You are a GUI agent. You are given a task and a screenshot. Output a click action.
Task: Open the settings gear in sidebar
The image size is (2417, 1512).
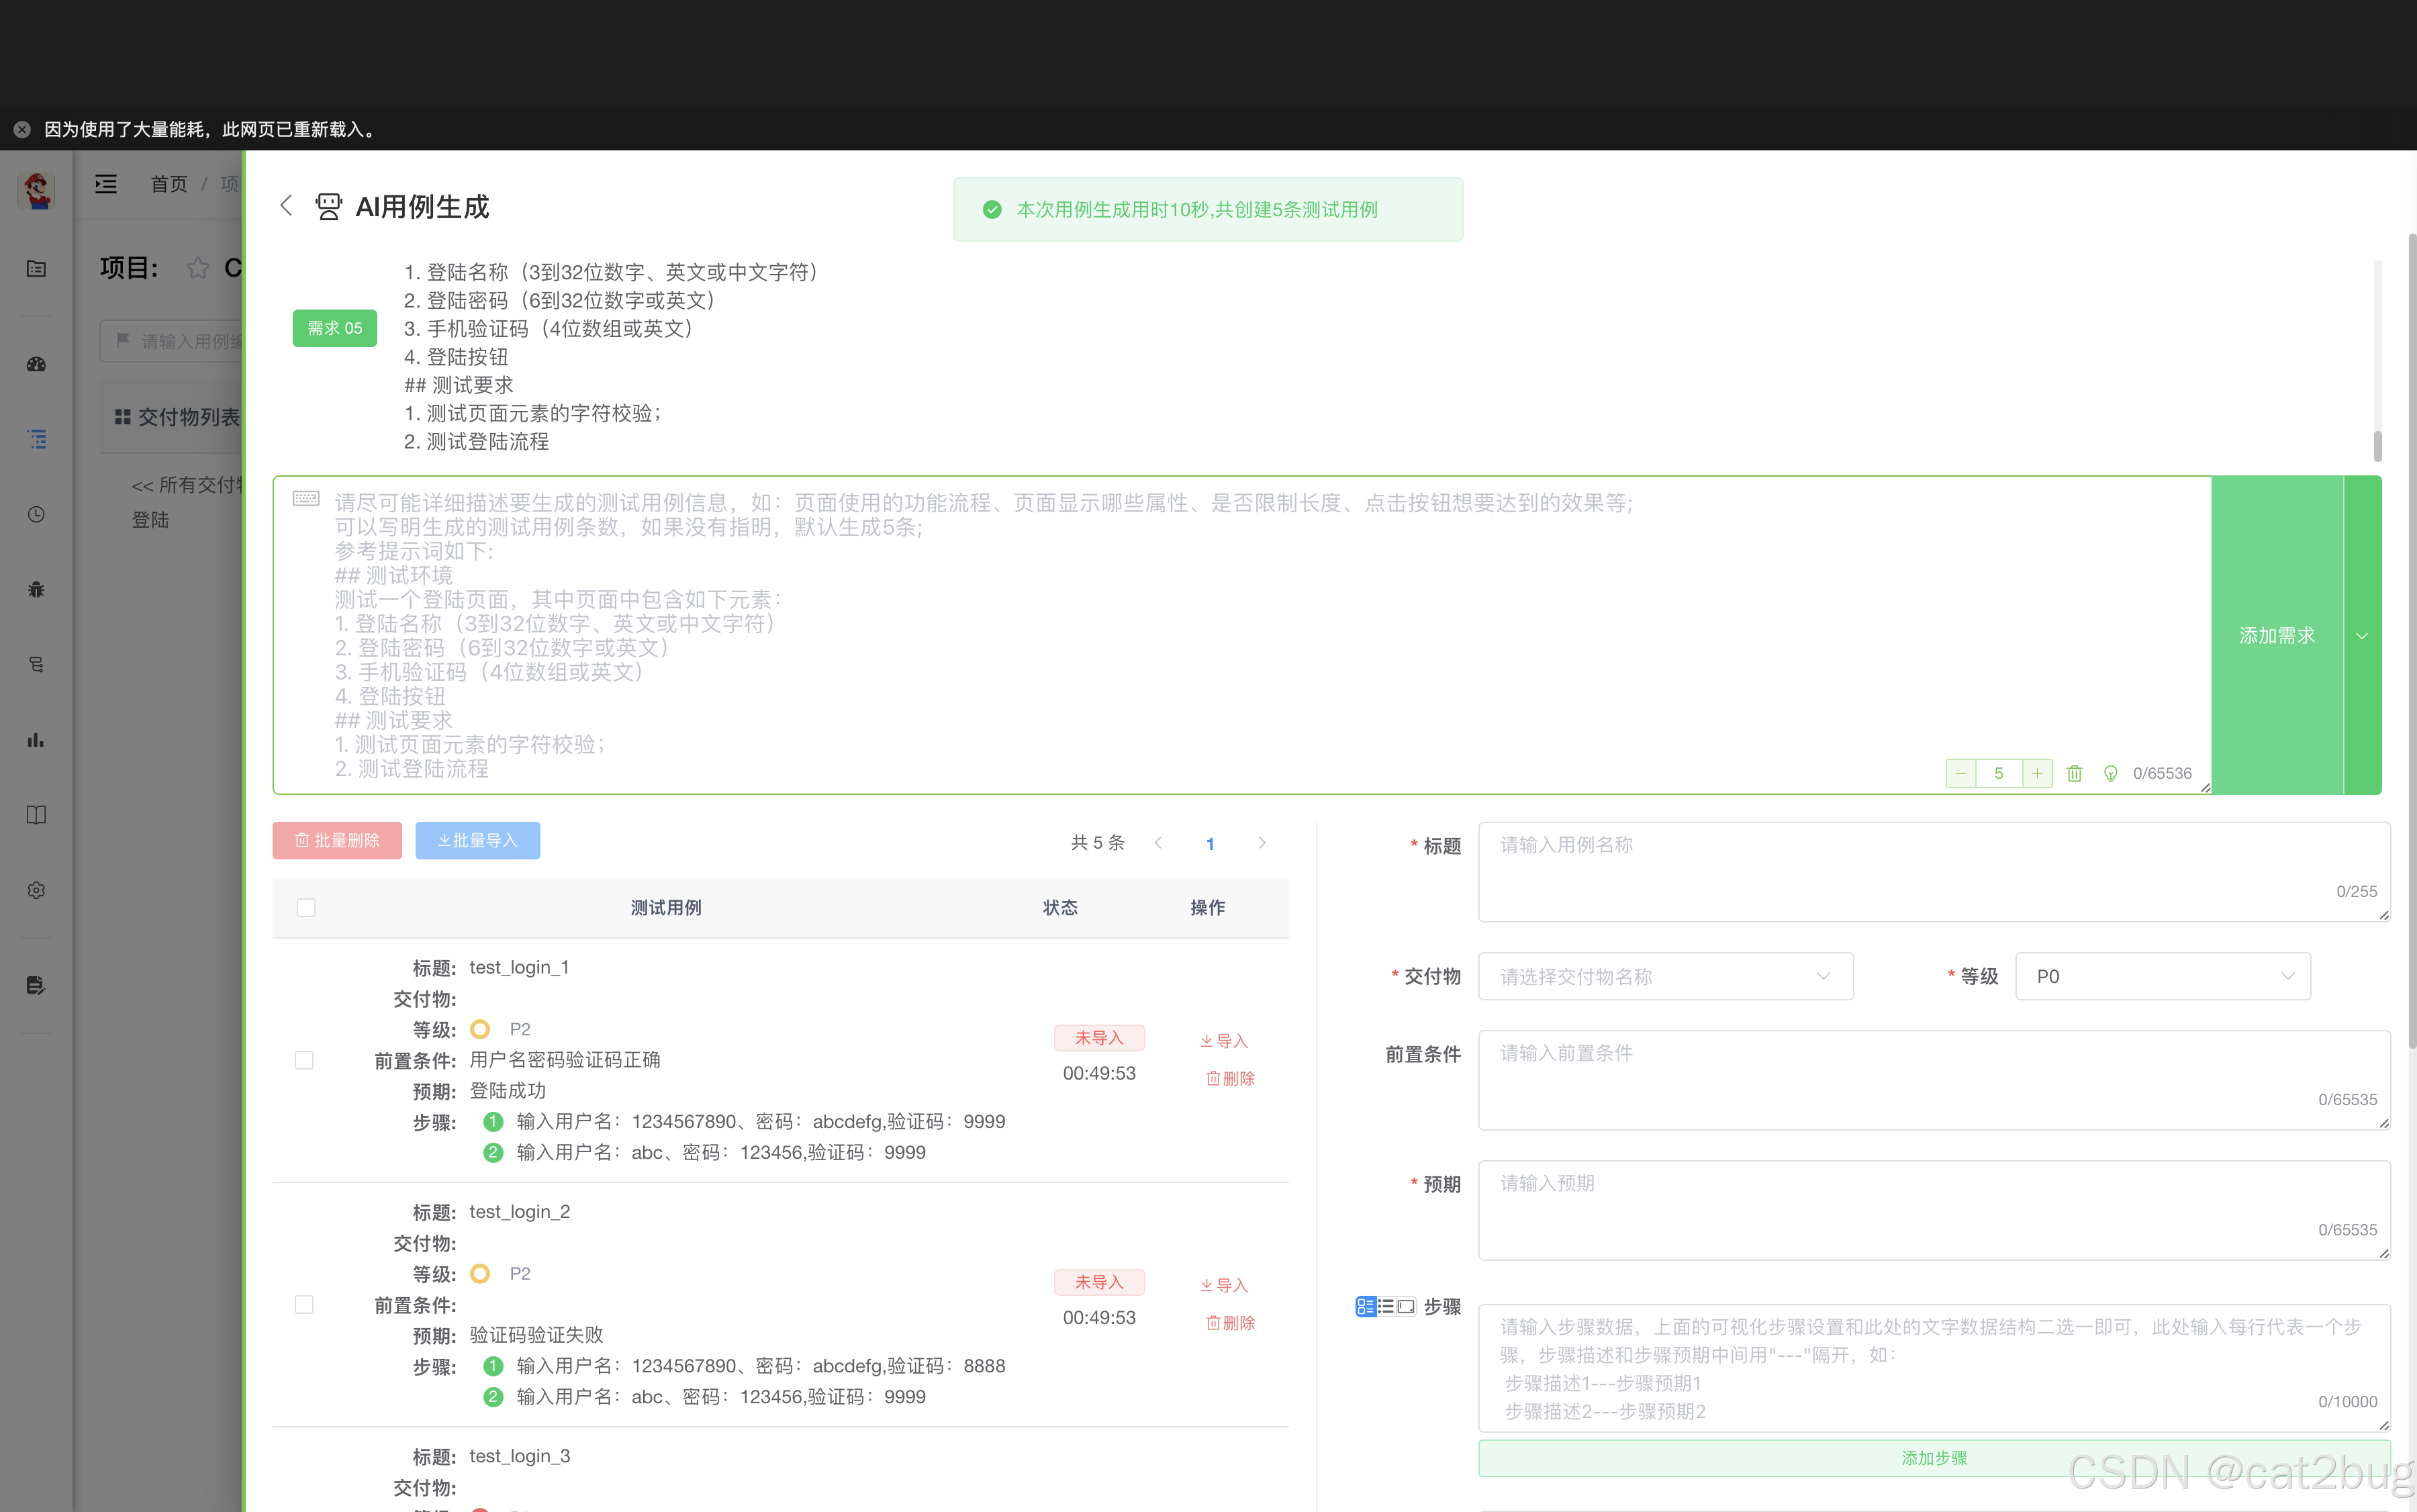[36, 890]
